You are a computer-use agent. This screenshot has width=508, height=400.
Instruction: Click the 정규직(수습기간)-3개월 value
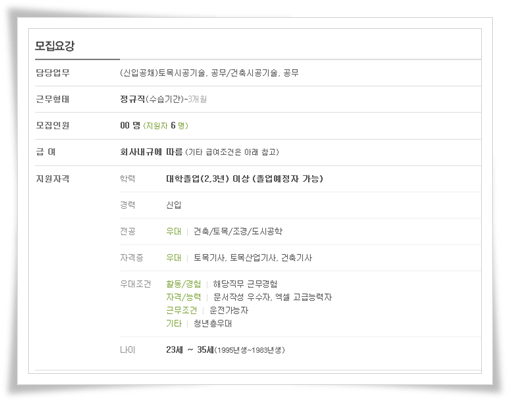pos(163,99)
